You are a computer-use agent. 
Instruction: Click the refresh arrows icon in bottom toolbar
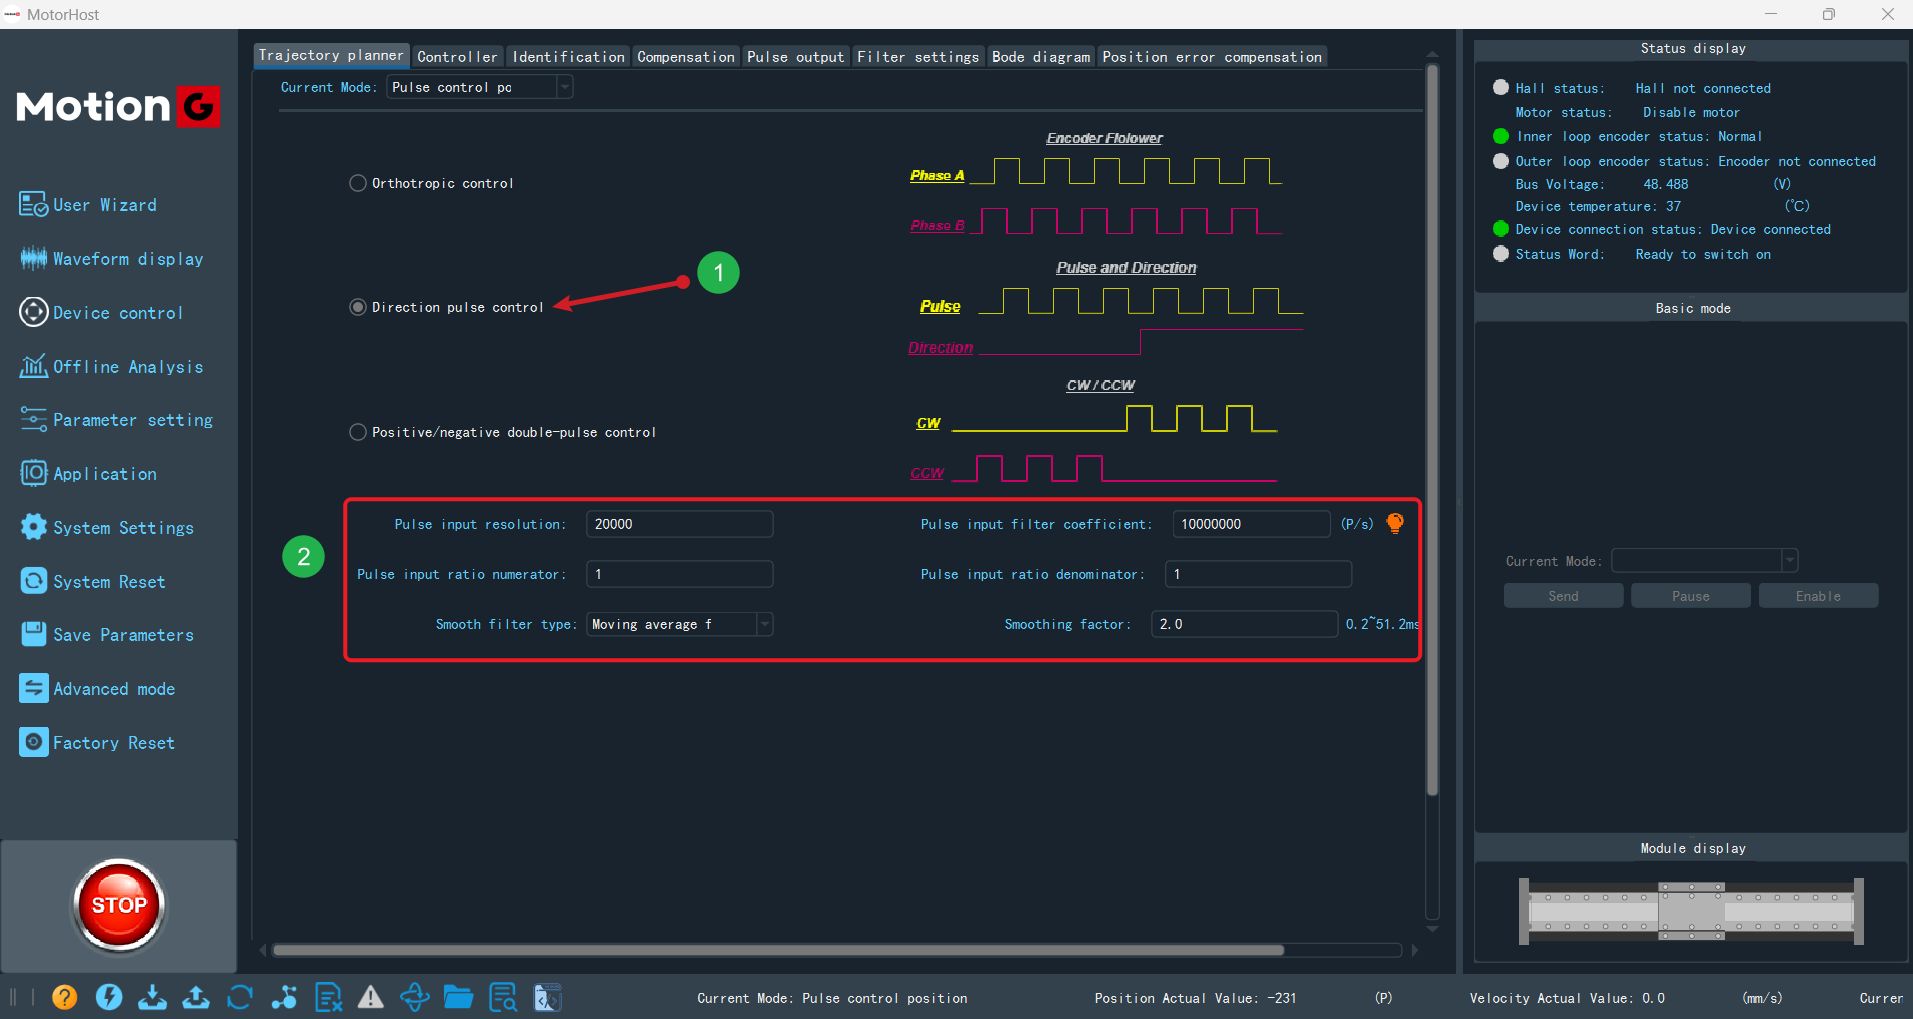[240, 997]
